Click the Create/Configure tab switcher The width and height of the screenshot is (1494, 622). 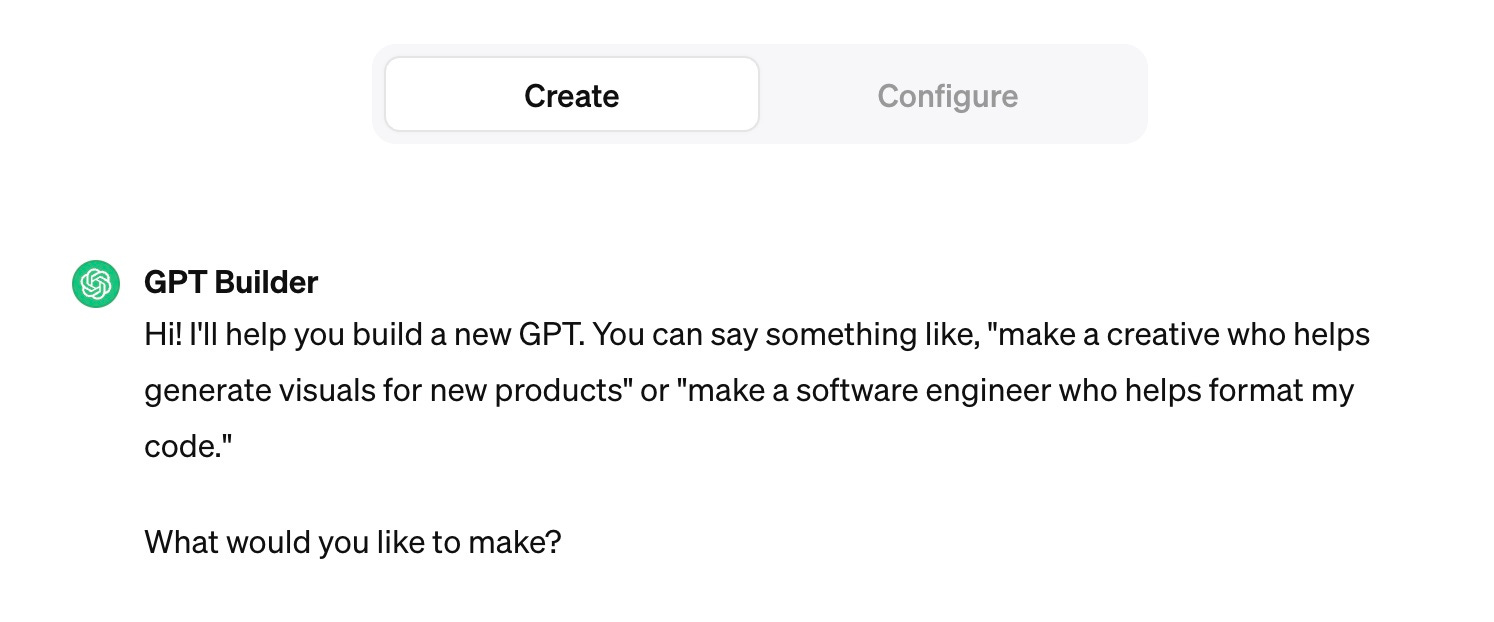coord(759,93)
